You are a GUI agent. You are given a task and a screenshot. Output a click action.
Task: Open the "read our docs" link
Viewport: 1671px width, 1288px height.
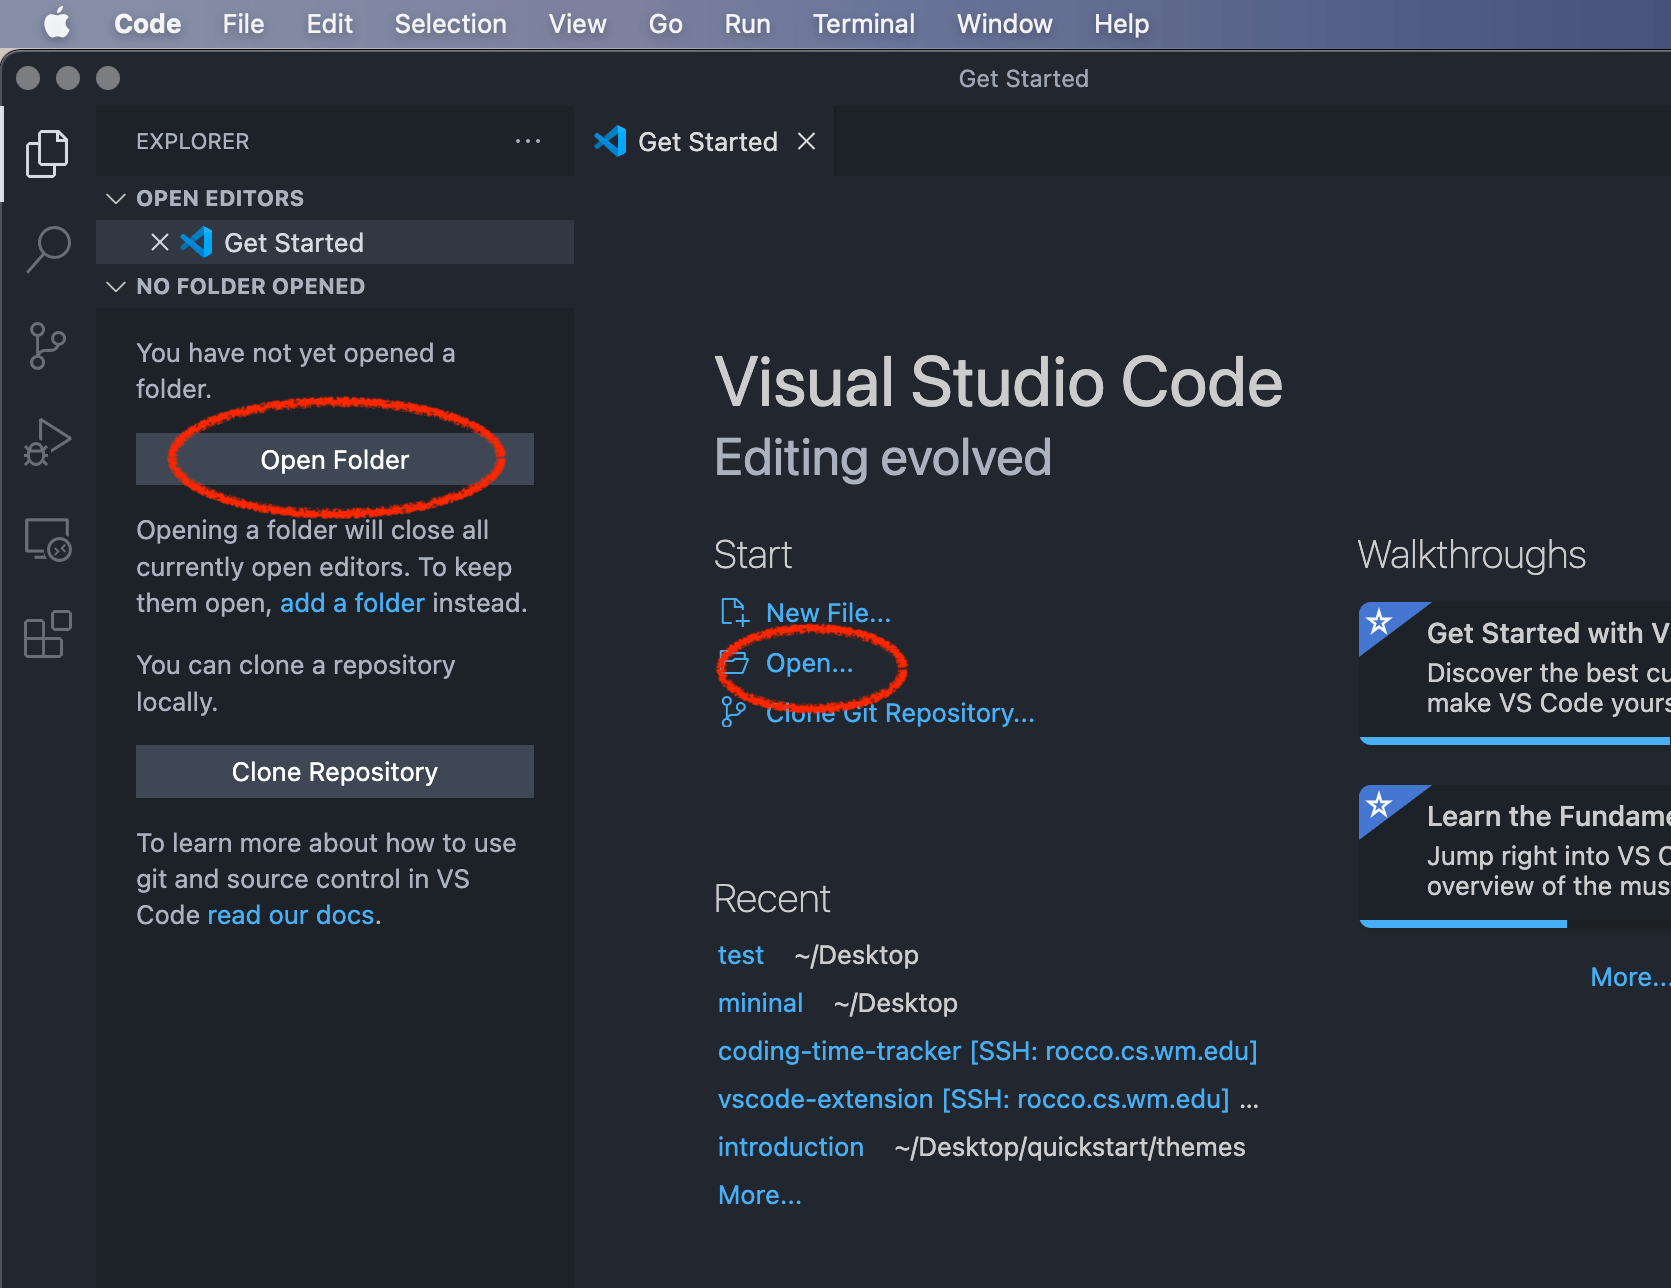290,914
